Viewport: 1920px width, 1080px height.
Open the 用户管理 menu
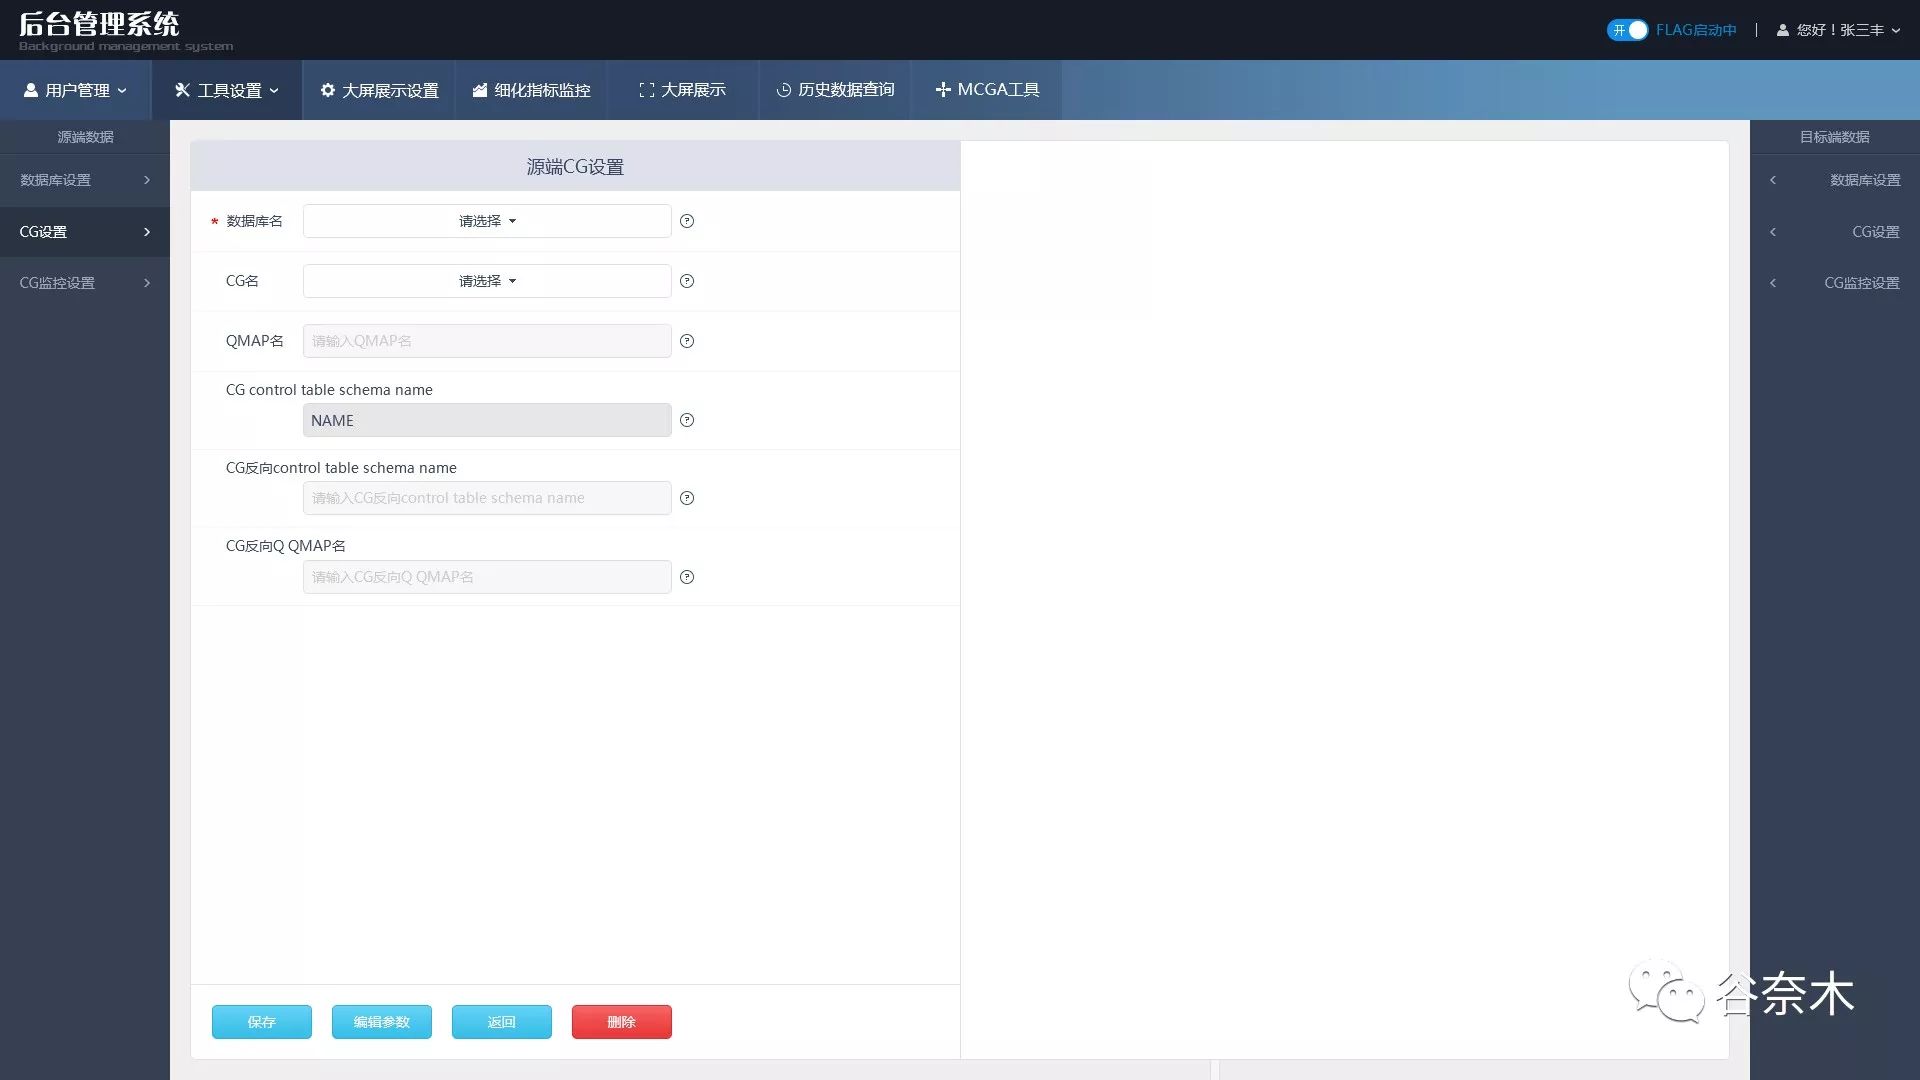(76, 90)
